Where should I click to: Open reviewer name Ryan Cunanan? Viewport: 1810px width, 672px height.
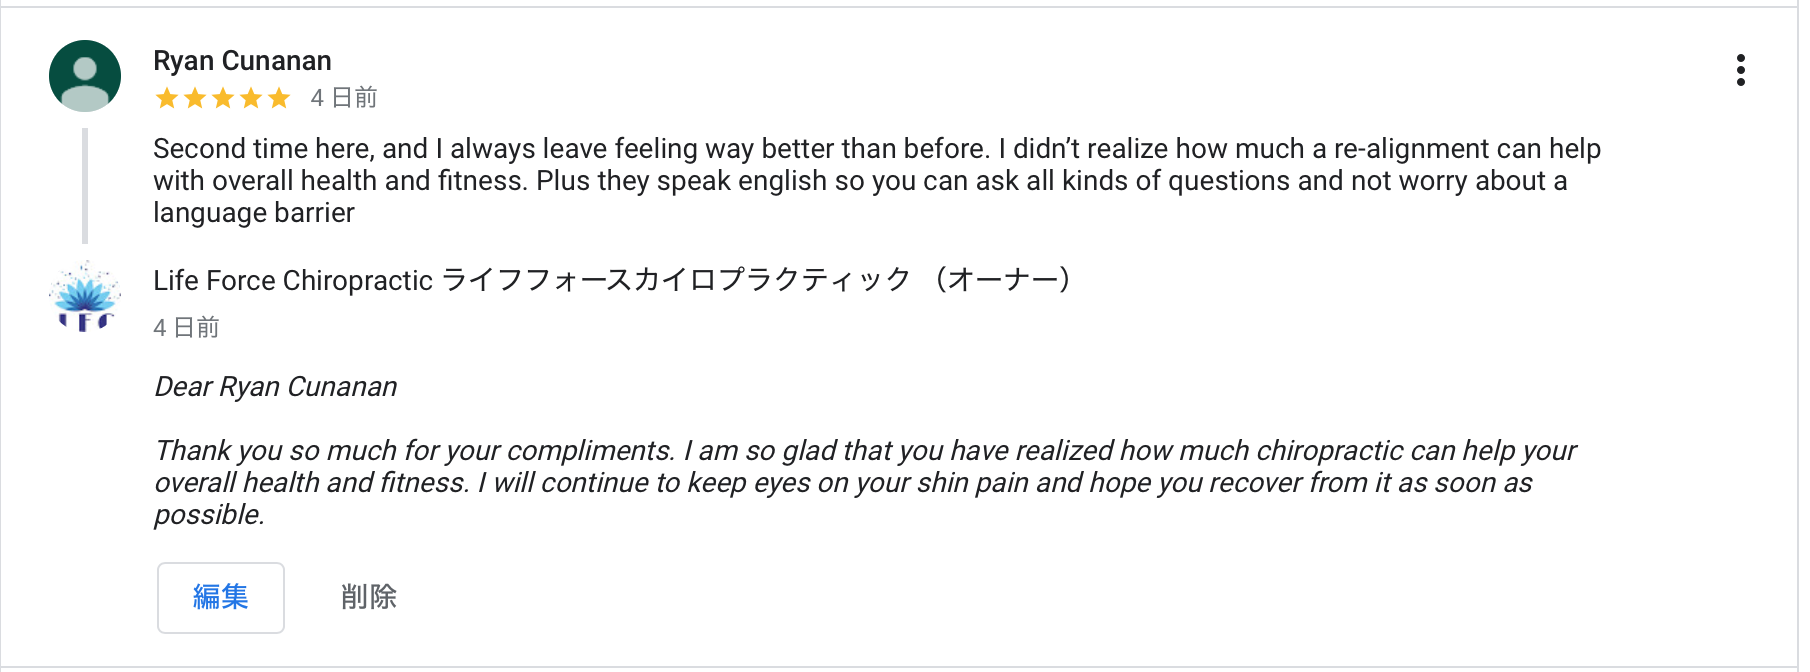242,61
